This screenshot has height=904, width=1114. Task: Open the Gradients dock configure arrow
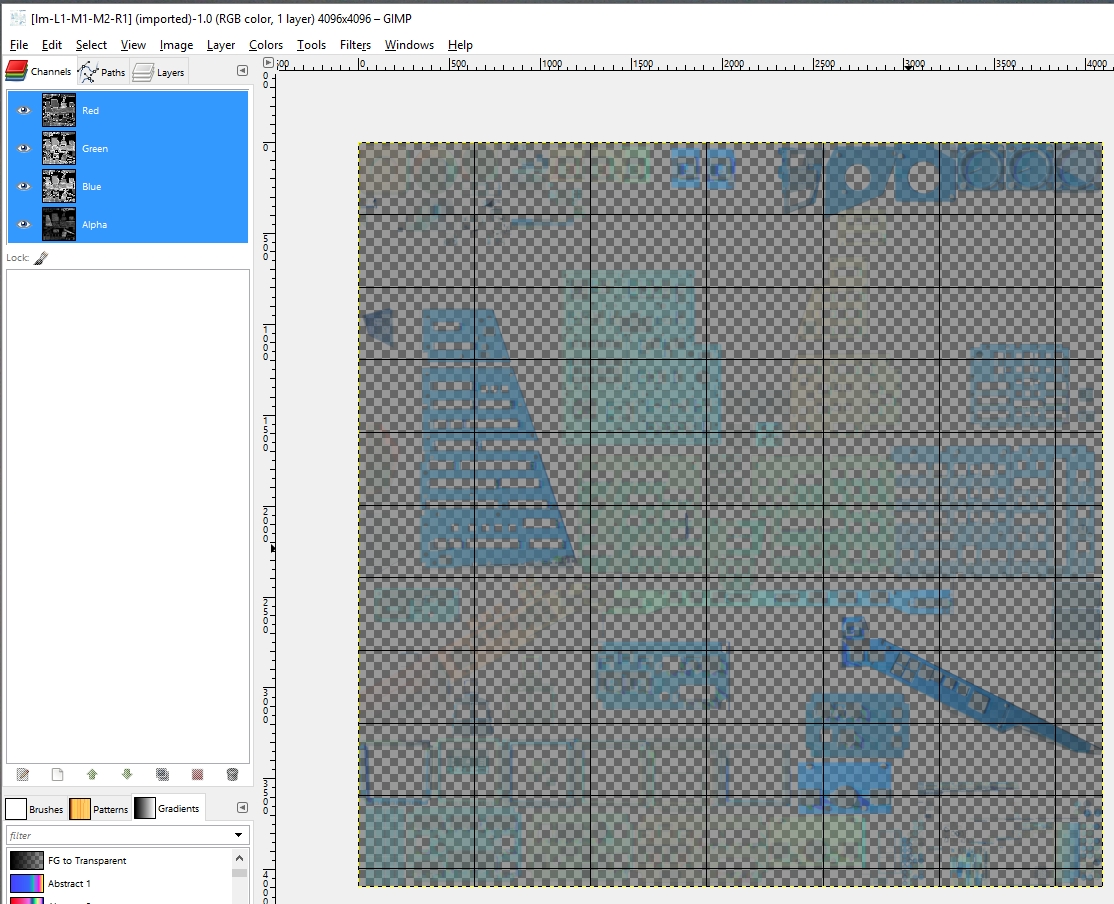[242, 808]
